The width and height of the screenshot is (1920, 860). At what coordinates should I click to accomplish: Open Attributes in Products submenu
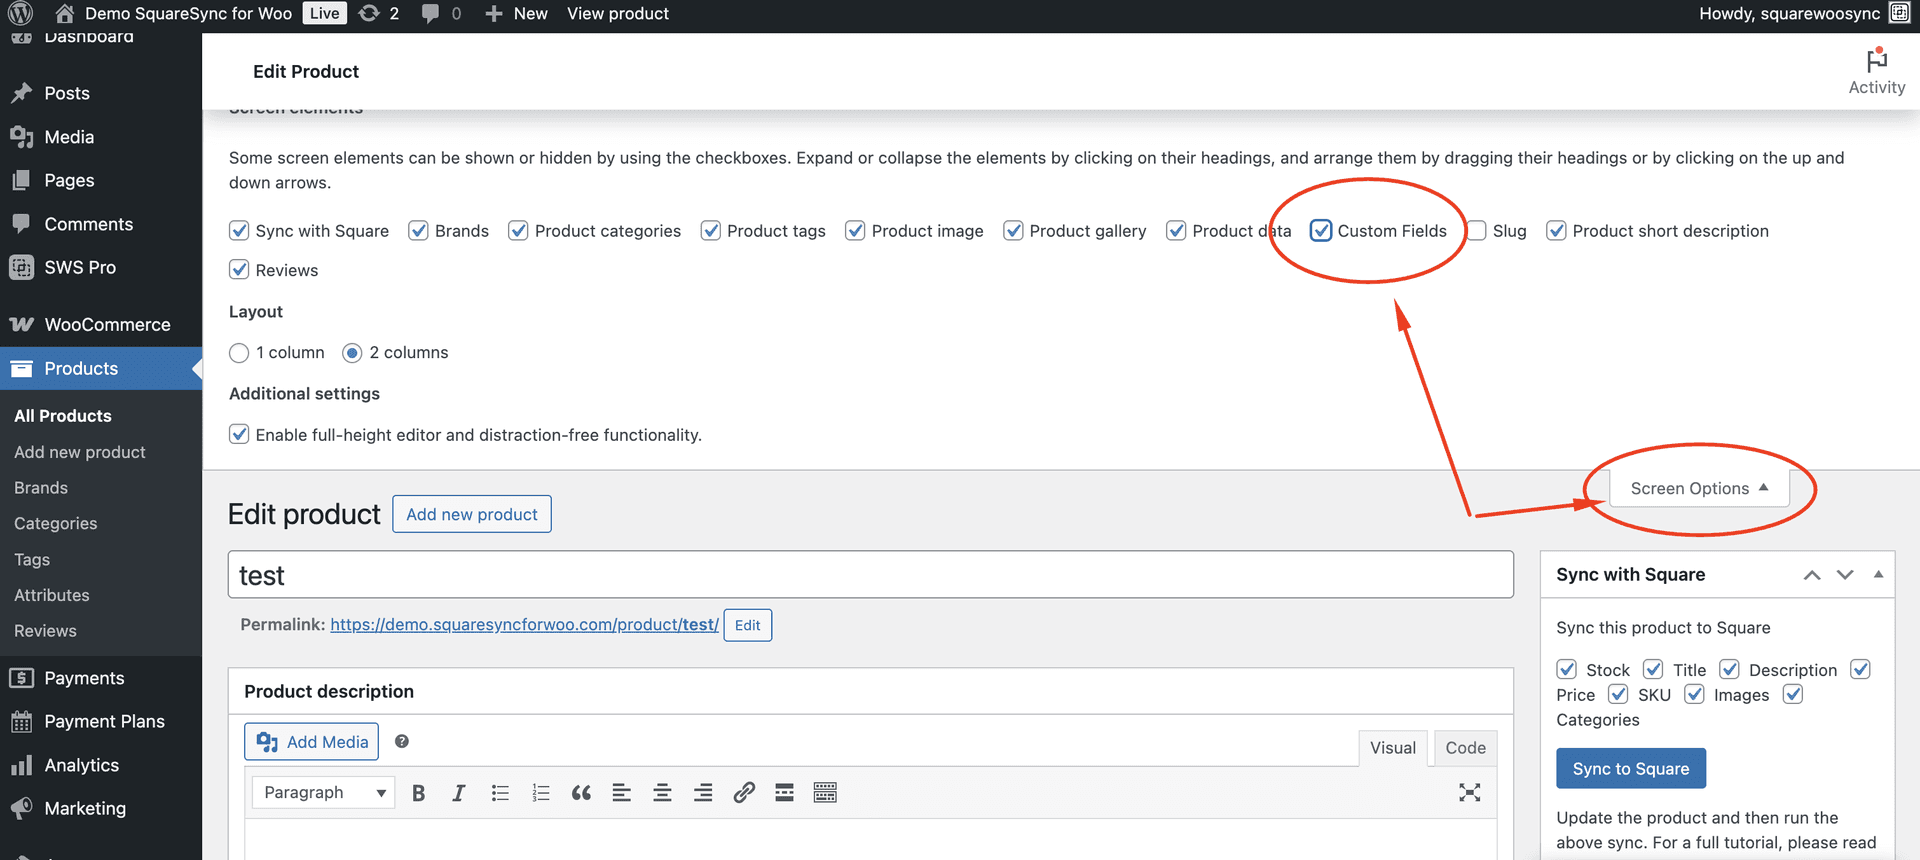[x=52, y=595]
